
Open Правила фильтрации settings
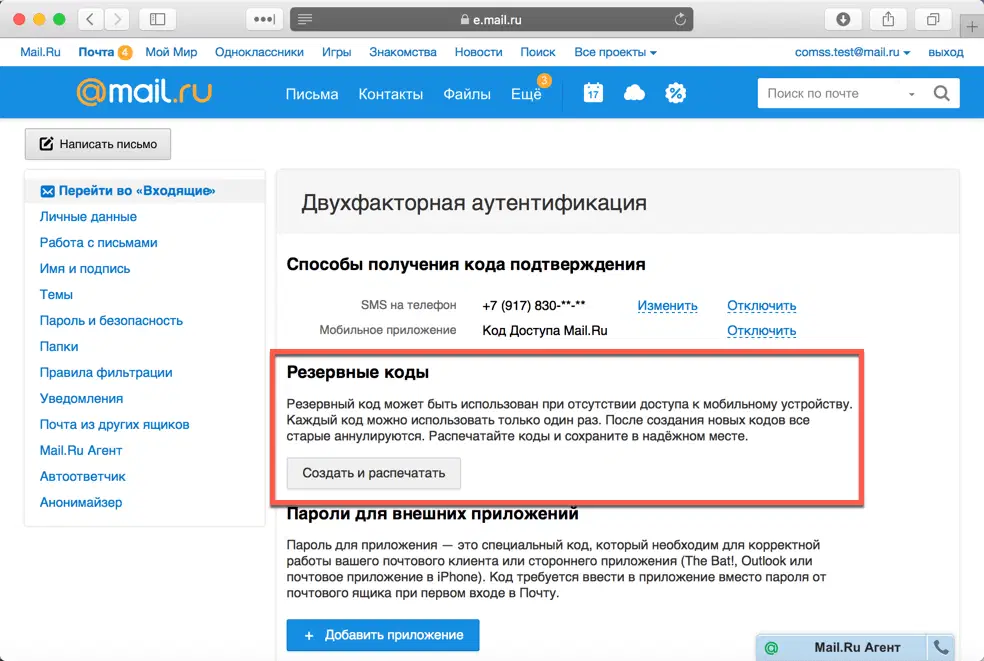pyautogui.click(x=105, y=373)
